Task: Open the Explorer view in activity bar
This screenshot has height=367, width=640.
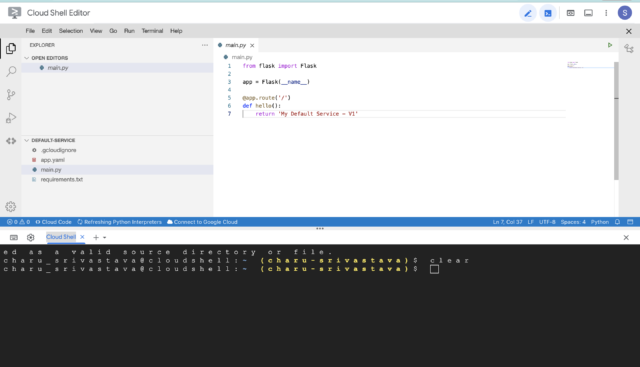Action: [x=11, y=49]
